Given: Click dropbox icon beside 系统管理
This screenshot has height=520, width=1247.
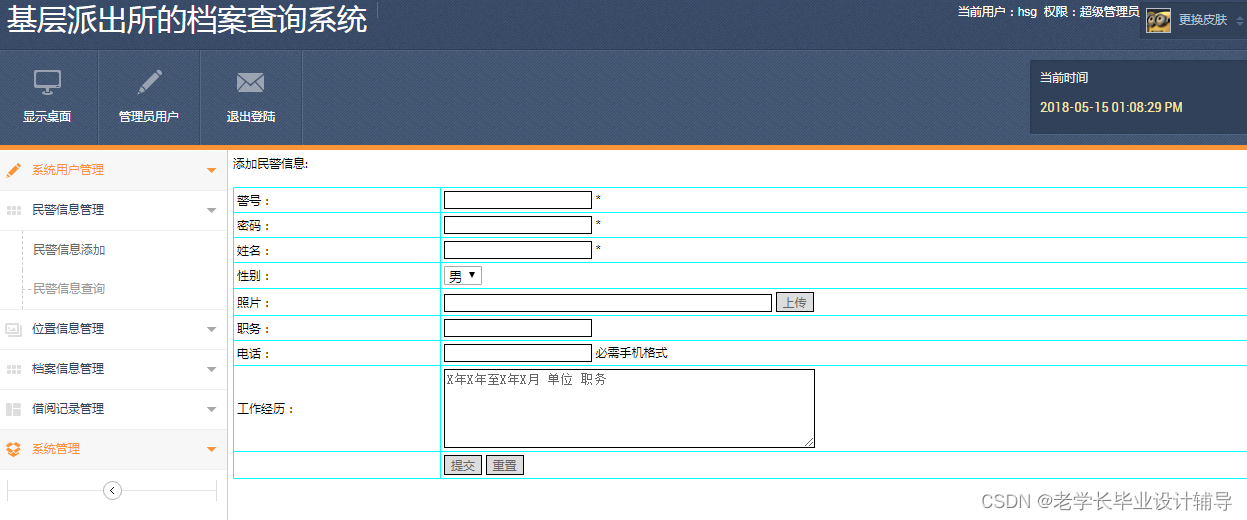Looking at the screenshot, I should (14, 449).
